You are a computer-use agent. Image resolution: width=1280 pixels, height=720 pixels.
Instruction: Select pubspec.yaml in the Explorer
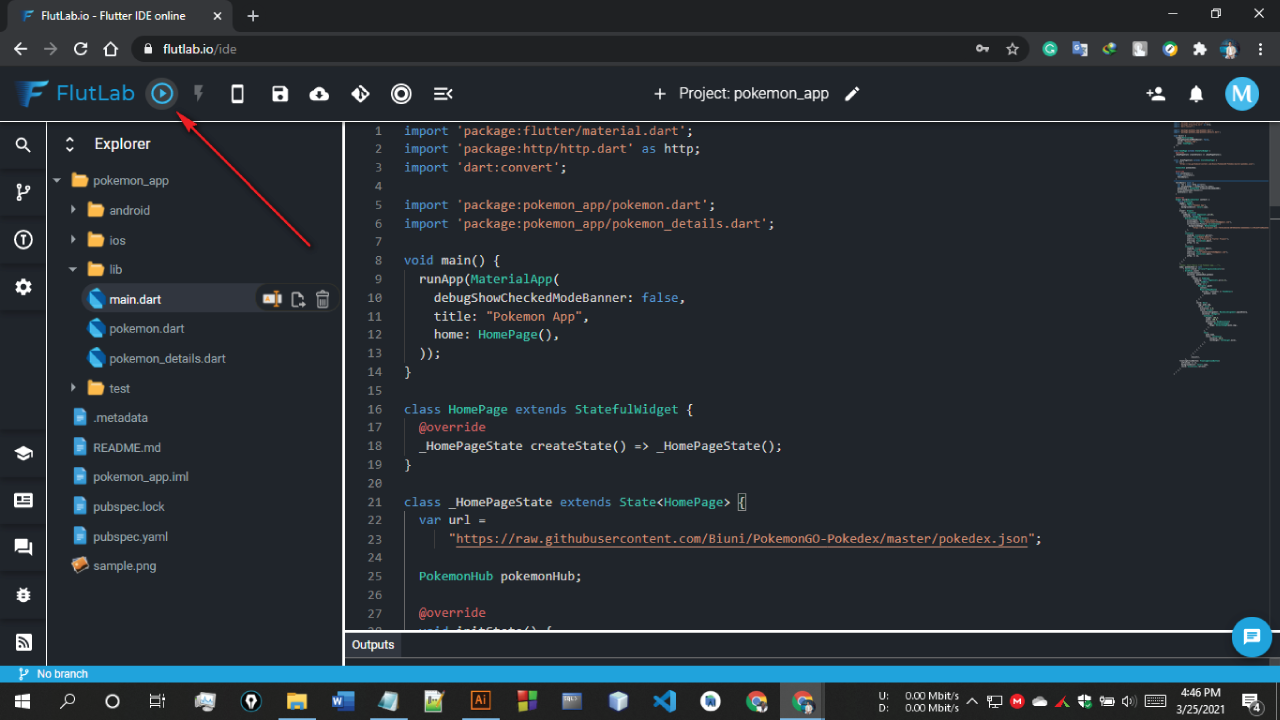pyautogui.click(x=128, y=536)
